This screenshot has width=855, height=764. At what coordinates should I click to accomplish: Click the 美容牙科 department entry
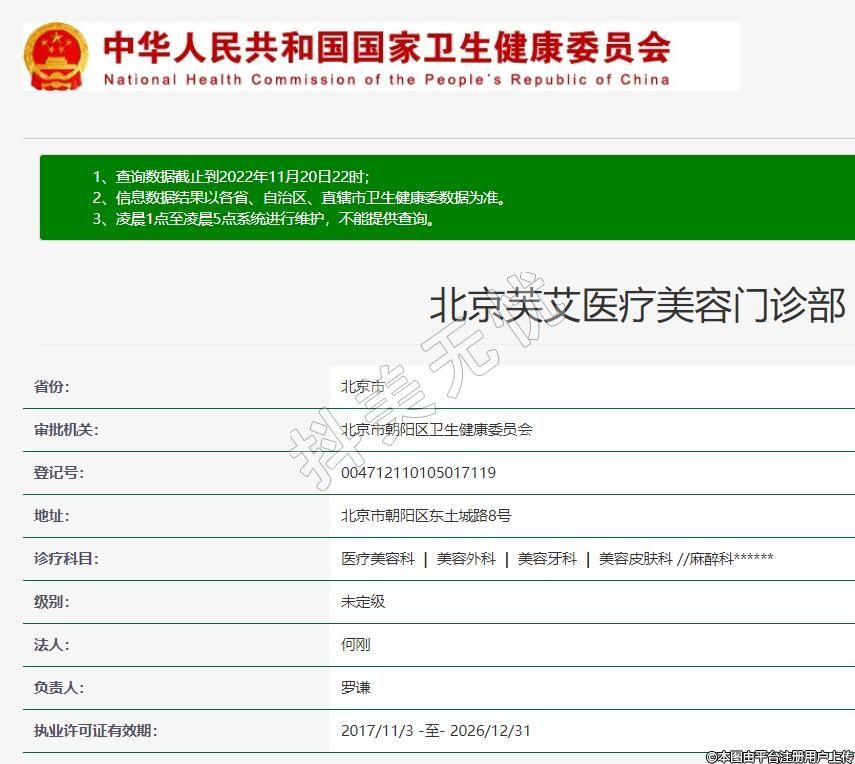(x=547, y=559)
